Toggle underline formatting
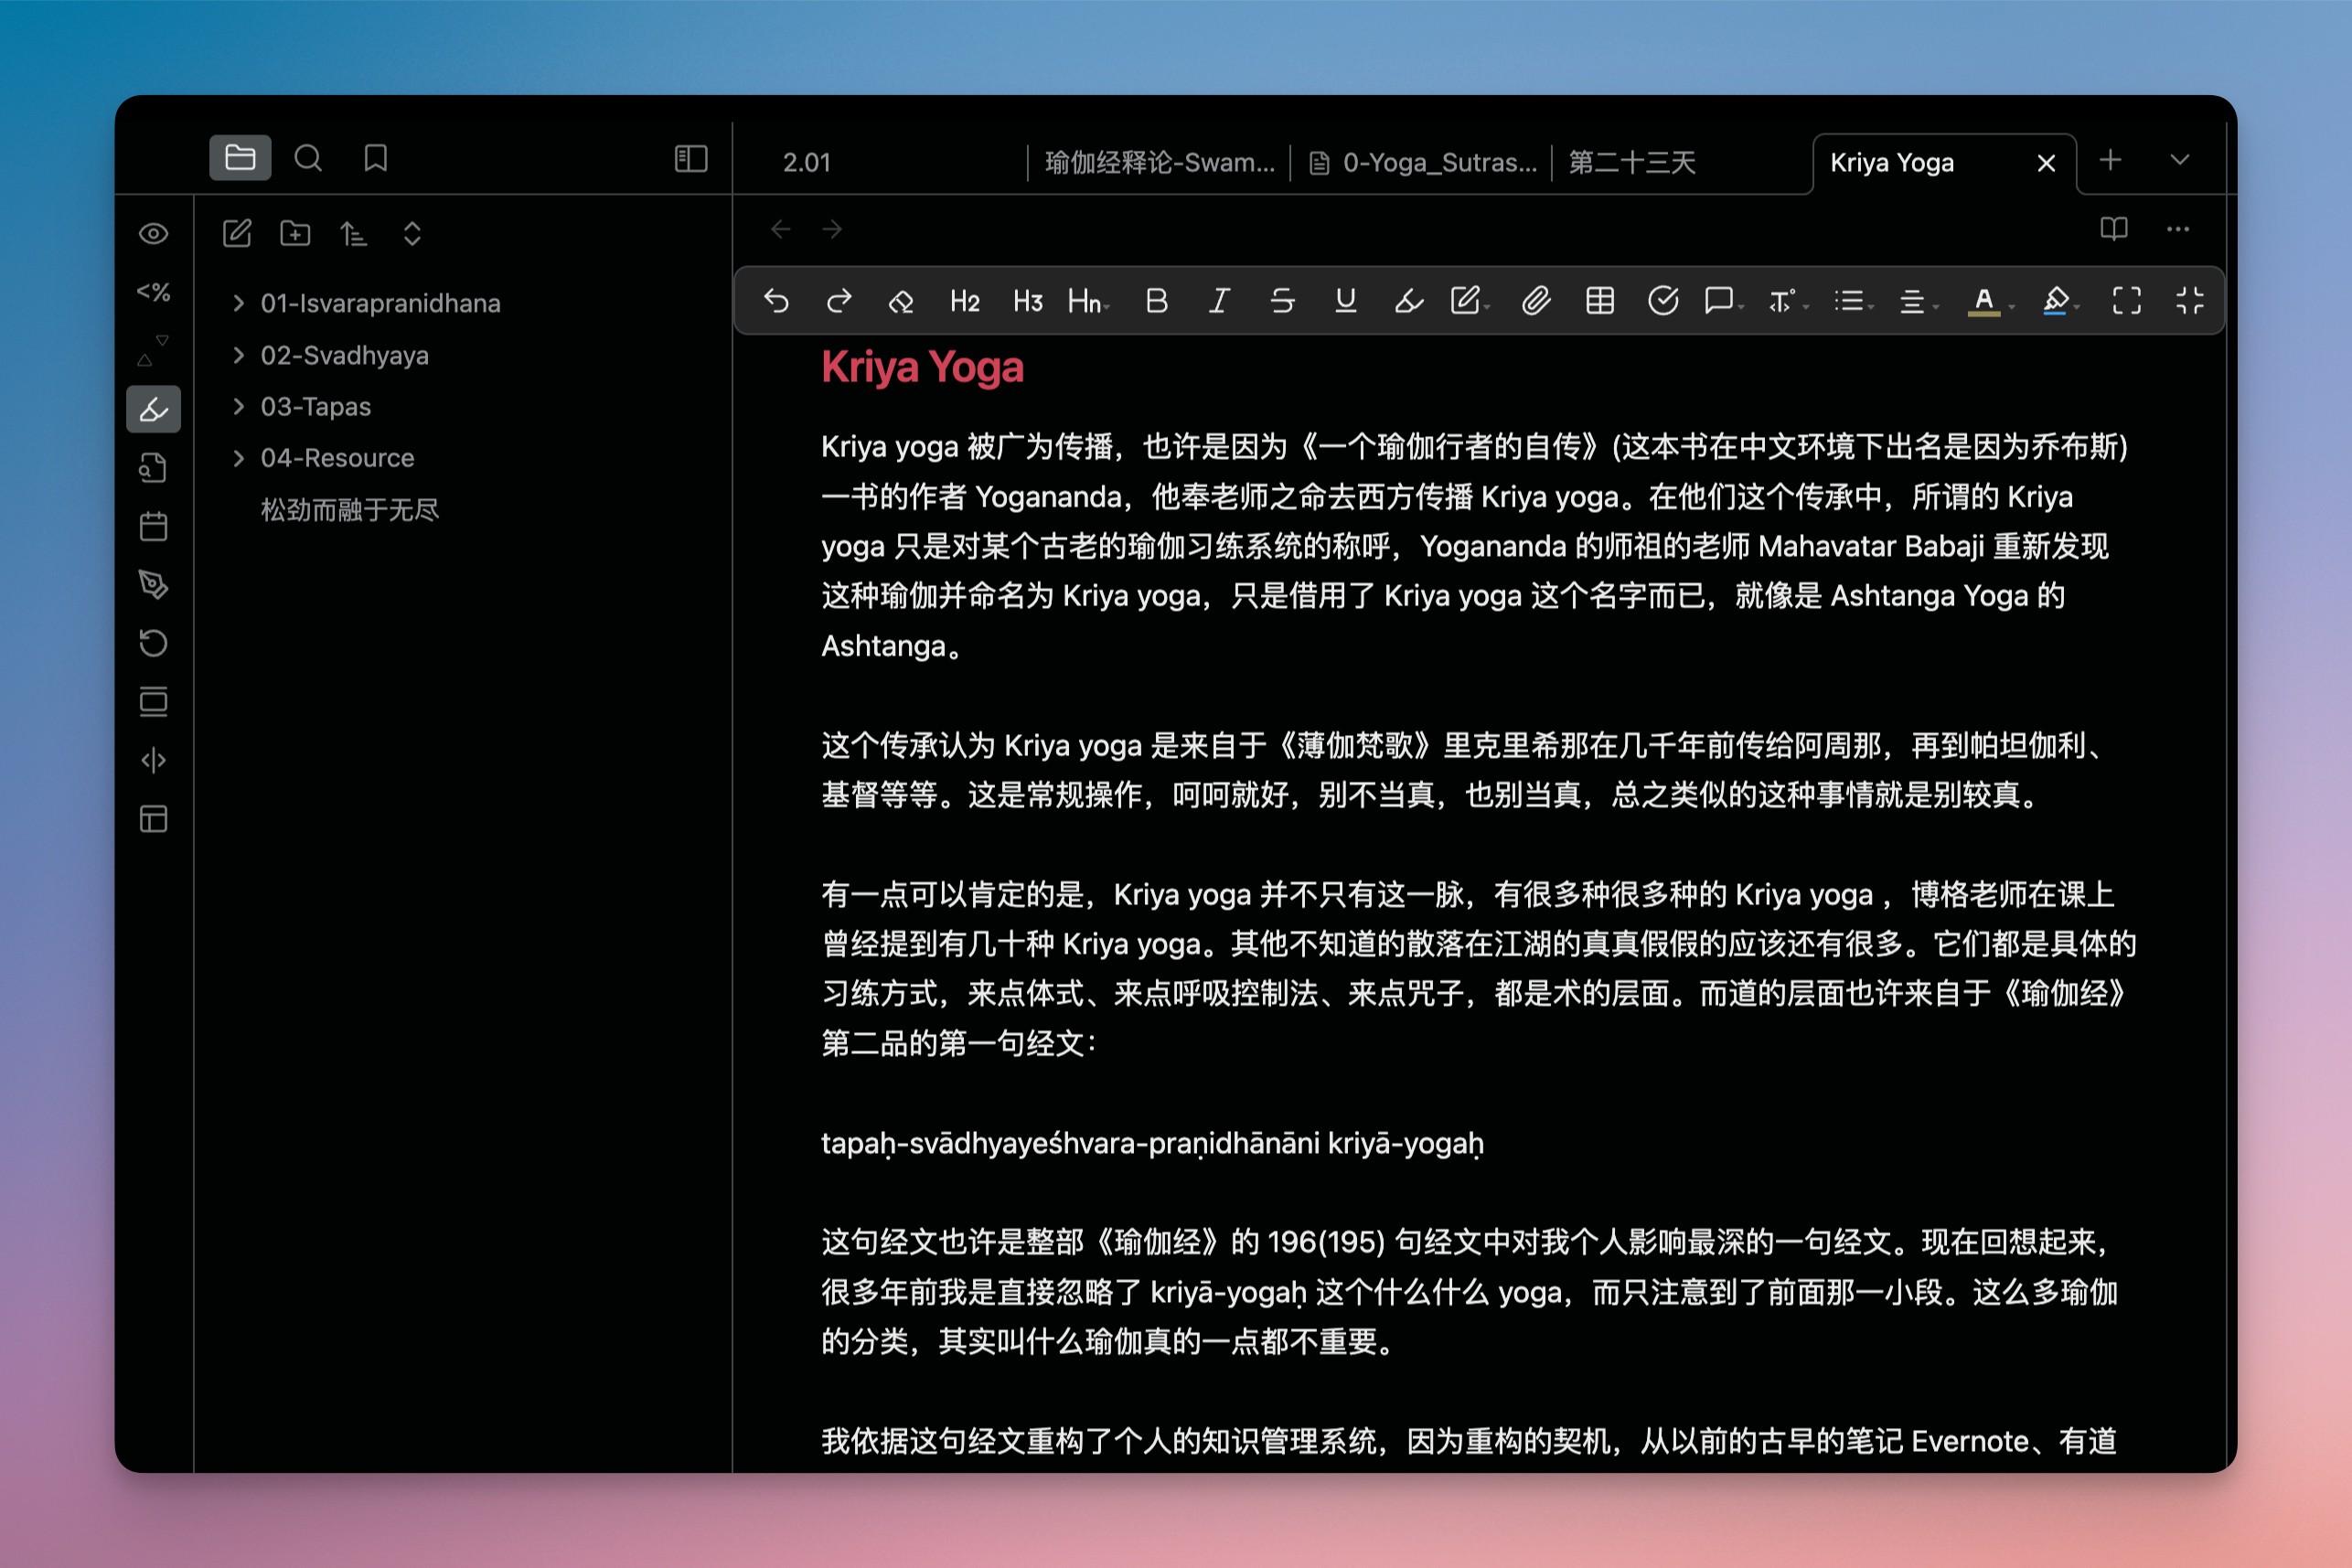Image resolution: width=2352 pixels, height=1568 pixels. [1346, 300]
